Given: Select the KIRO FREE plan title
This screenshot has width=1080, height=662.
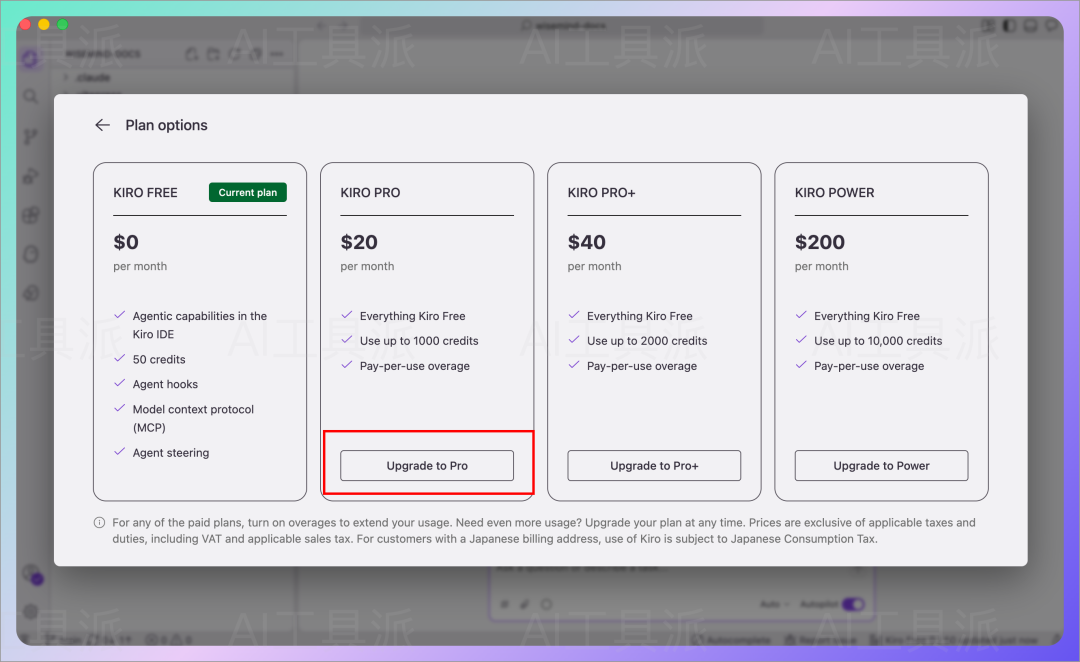Looking at the screenshot, I should (x=145, y=193).
